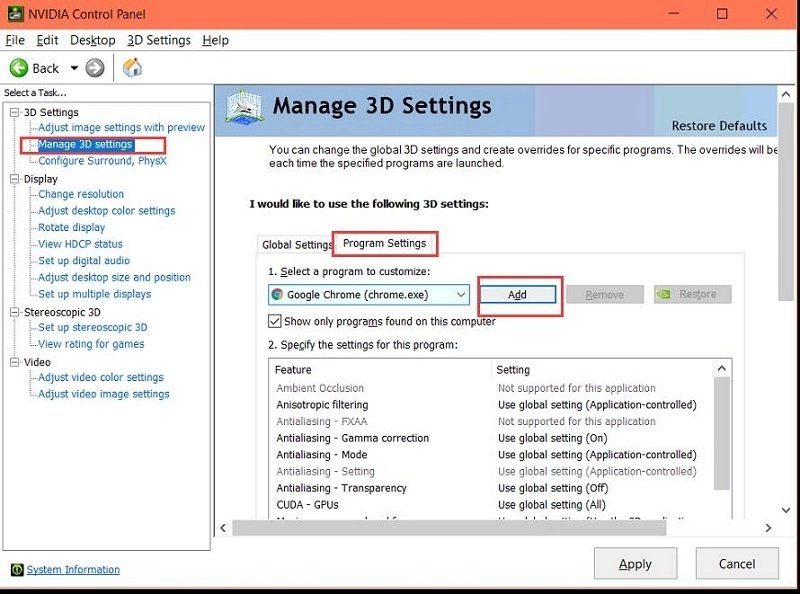Open the Help menu
Viewport: 800px width, 594px height.
[x=215, y=40]
